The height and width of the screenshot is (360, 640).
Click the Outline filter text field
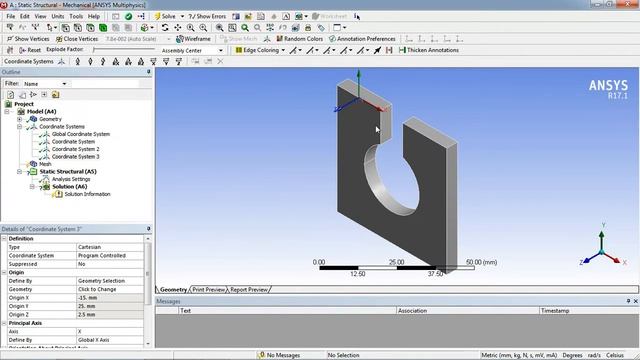[104, 84]
